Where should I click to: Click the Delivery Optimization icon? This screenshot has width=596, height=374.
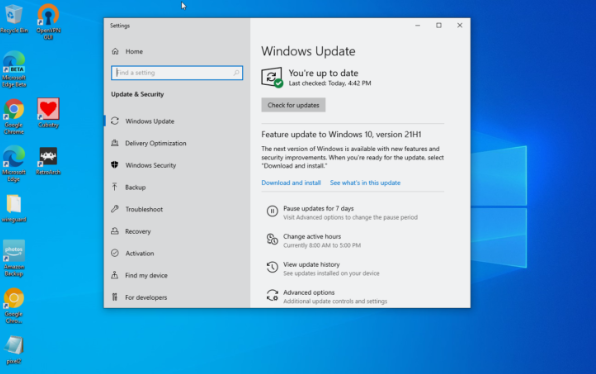[115, 143]
